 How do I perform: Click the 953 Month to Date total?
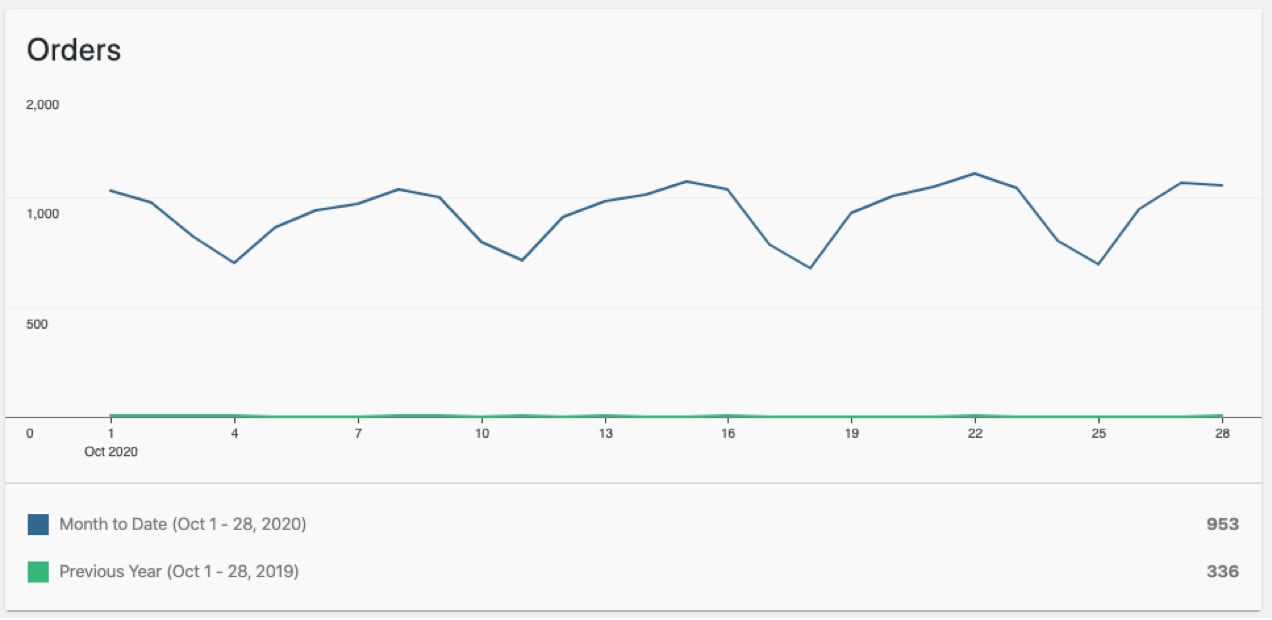pos(1222,524)
